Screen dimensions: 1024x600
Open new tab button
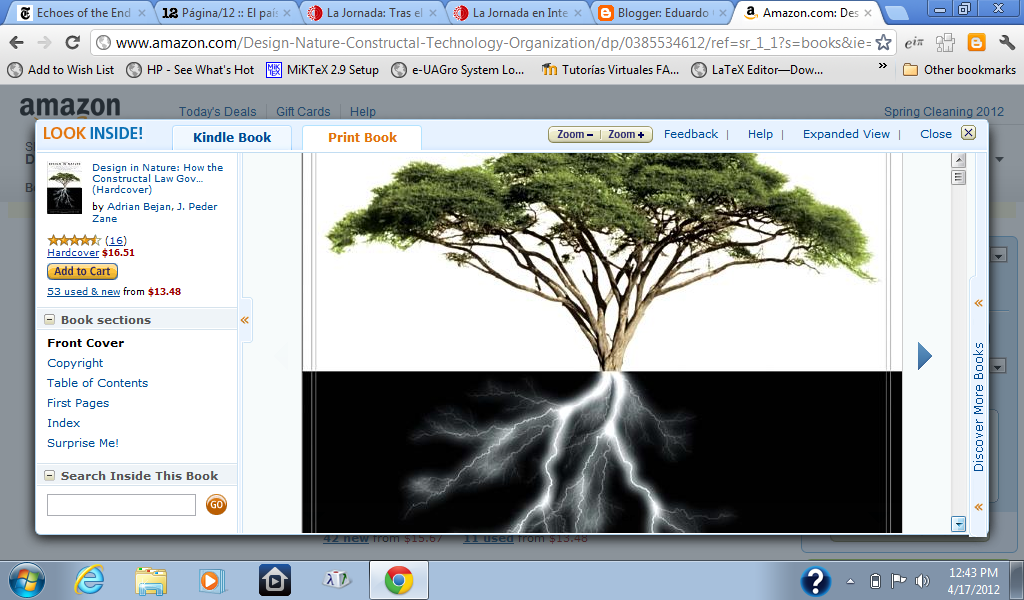(x=897, y=12)
